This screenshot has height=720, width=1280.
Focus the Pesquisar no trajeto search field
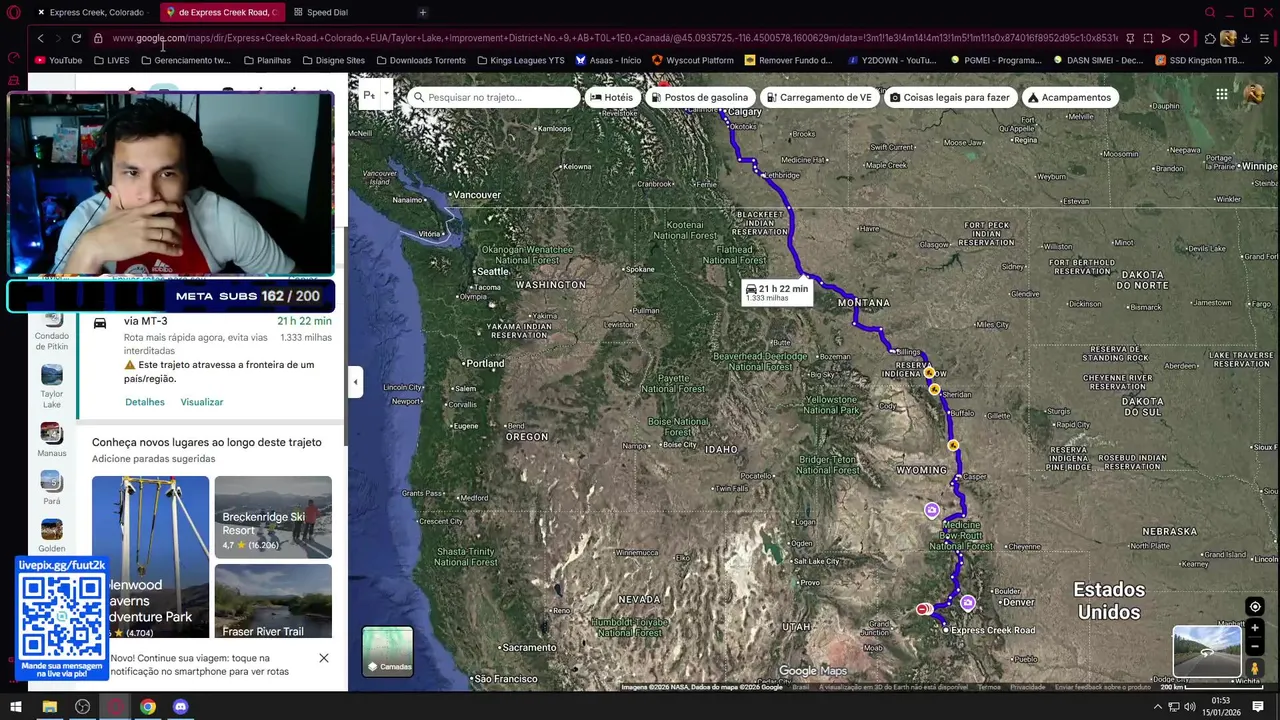[494, 97]
